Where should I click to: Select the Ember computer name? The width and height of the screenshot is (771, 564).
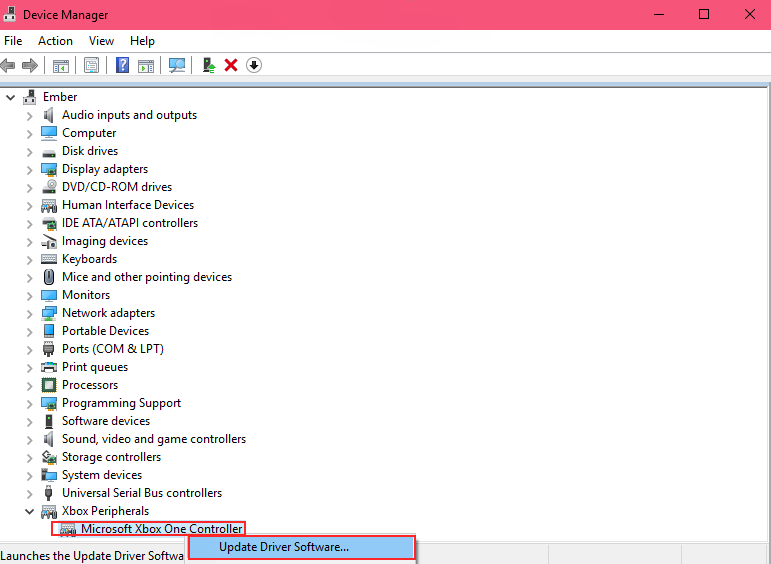pyautogui.click(x=60, y=97)
